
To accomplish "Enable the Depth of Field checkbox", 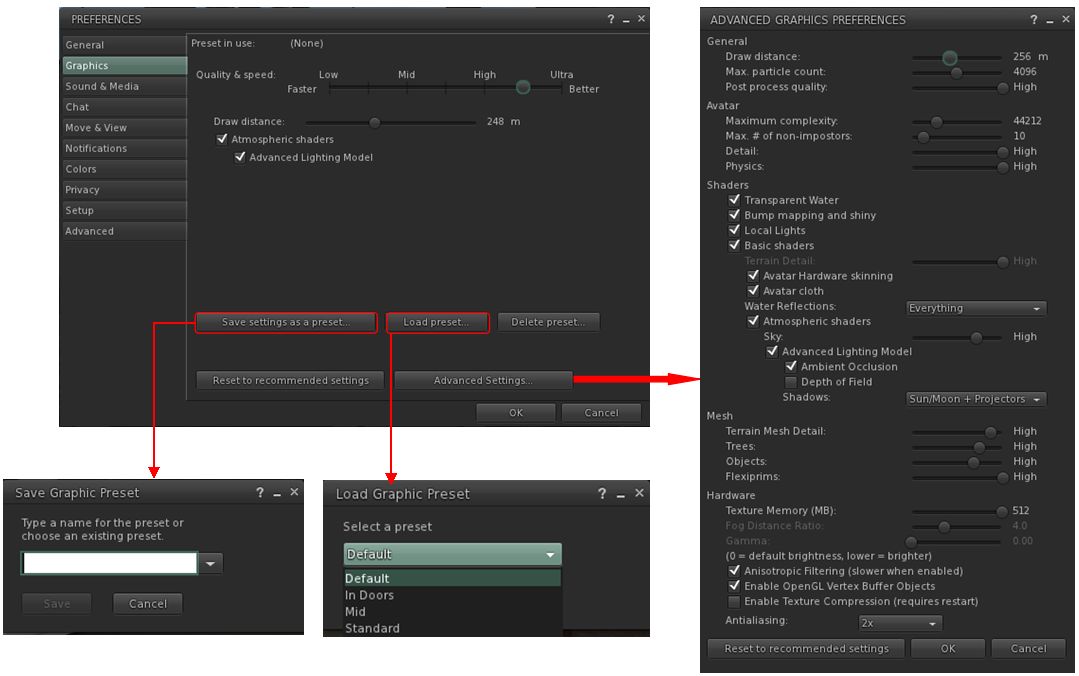I will (x=791, y=382).
